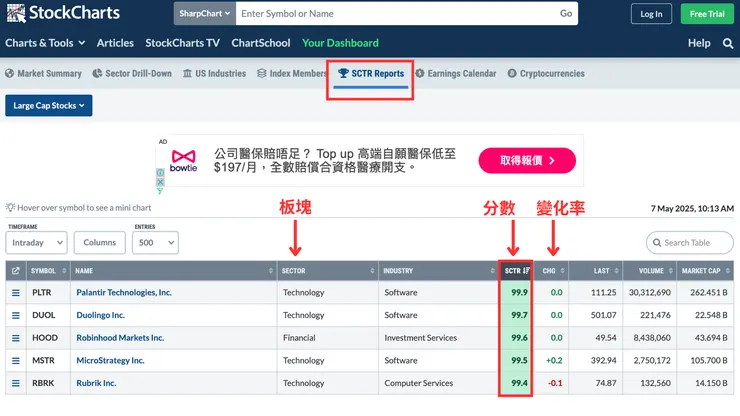
Task: Click the Free Trial button
Action: point(707,14)
